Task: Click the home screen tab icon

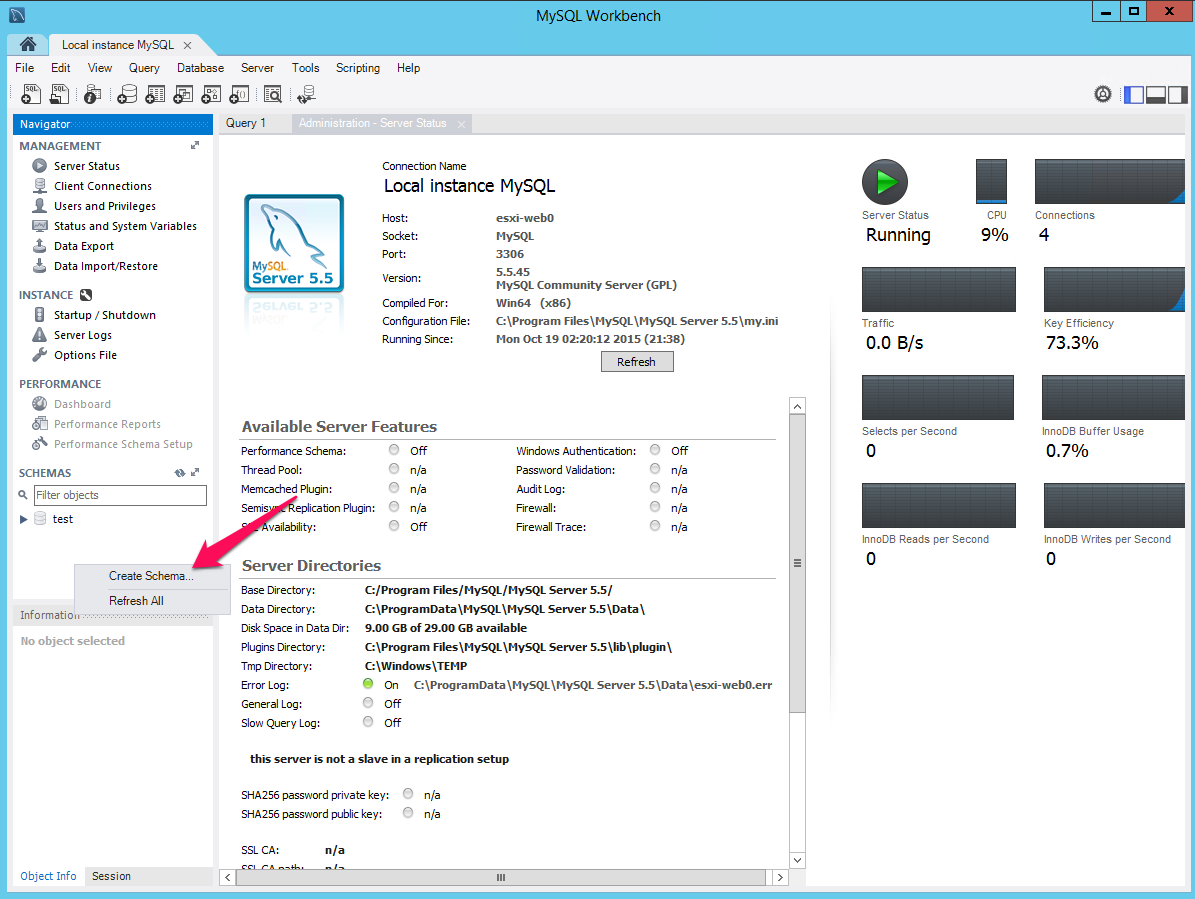Action: coord(28,45)
